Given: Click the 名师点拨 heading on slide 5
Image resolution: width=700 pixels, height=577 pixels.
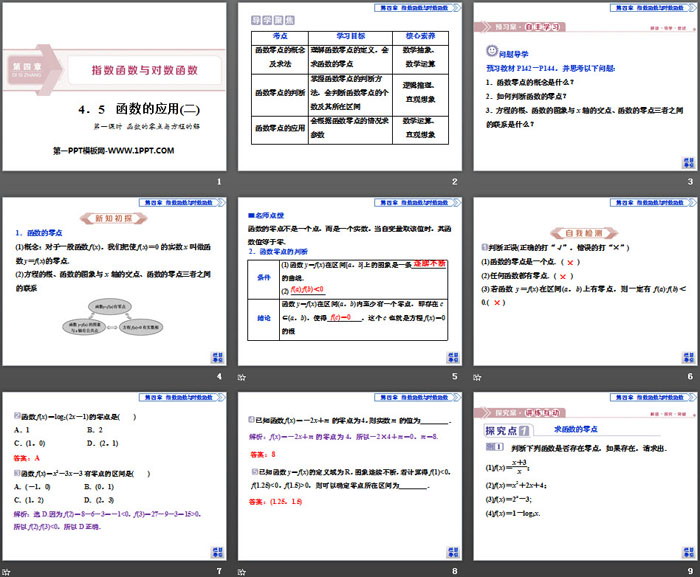Looking at the screenshot, I should (266, 215).
